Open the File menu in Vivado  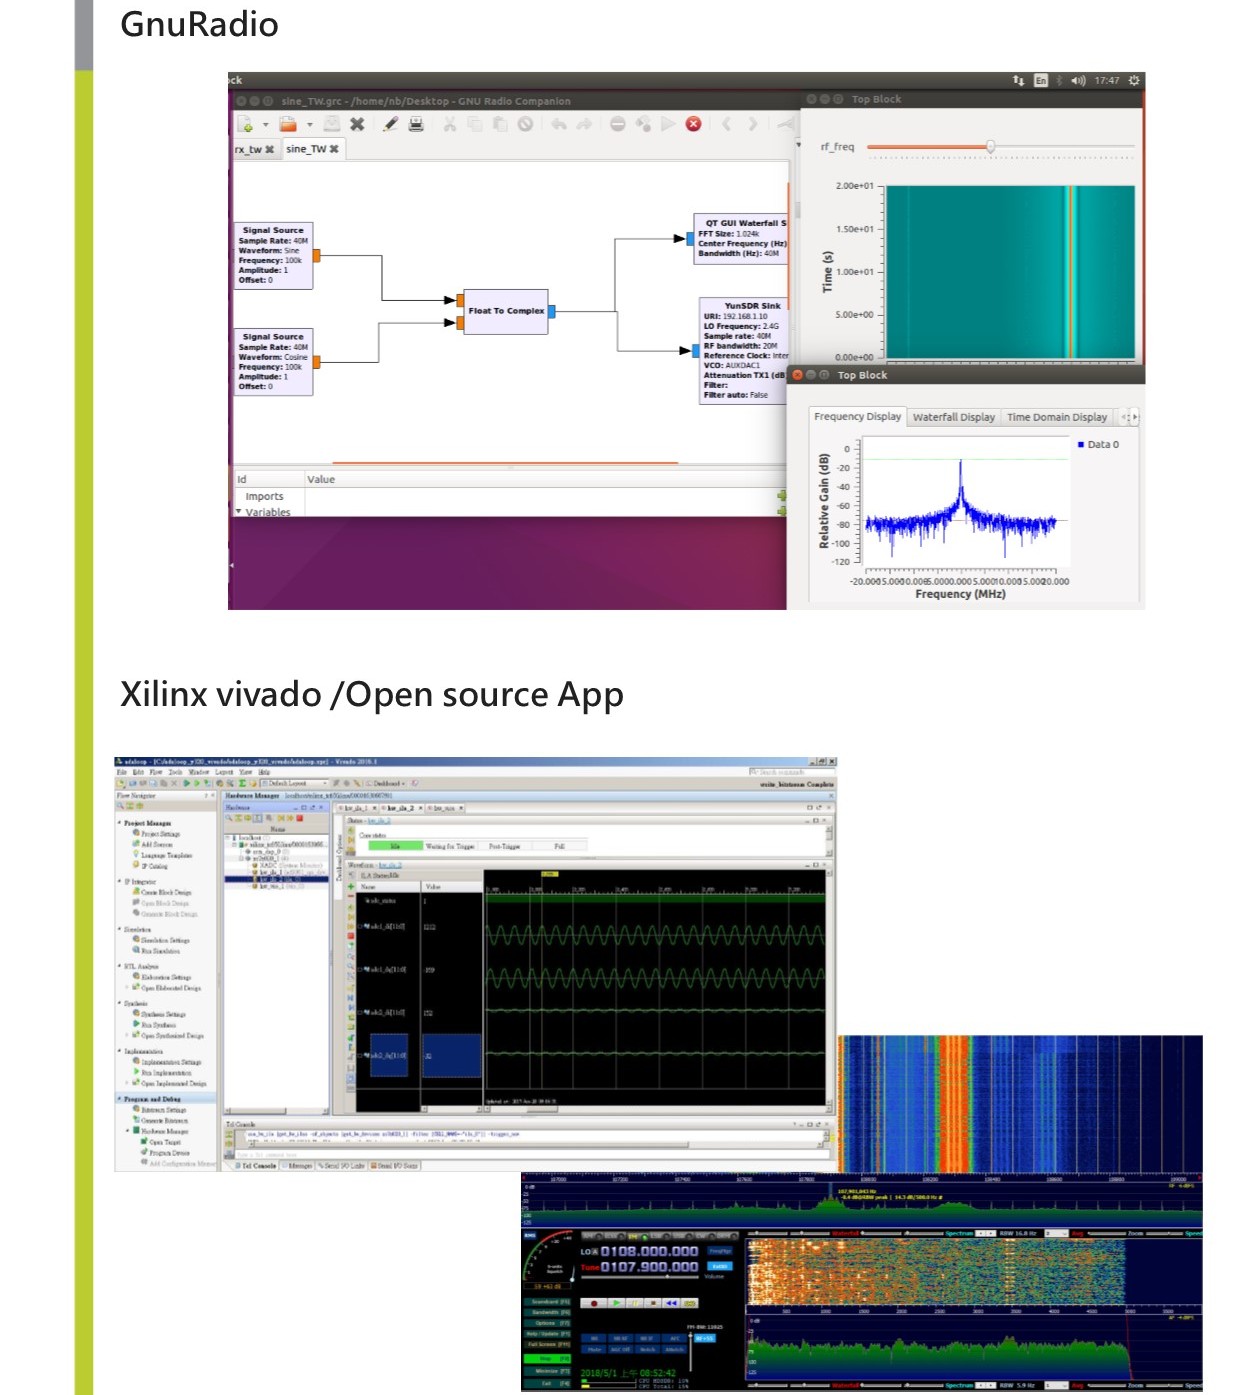[x=121, y=772]
